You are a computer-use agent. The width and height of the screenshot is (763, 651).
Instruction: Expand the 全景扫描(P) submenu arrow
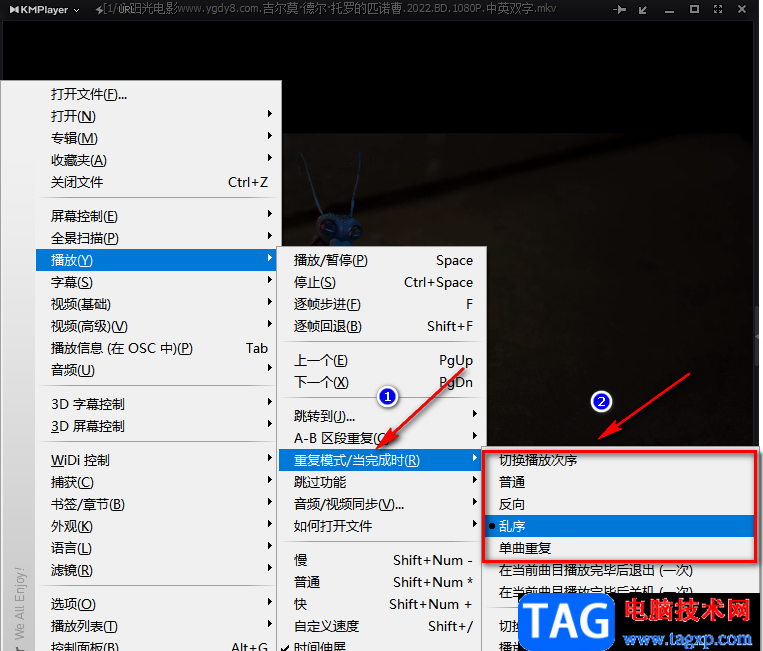(x=270, y=235)
